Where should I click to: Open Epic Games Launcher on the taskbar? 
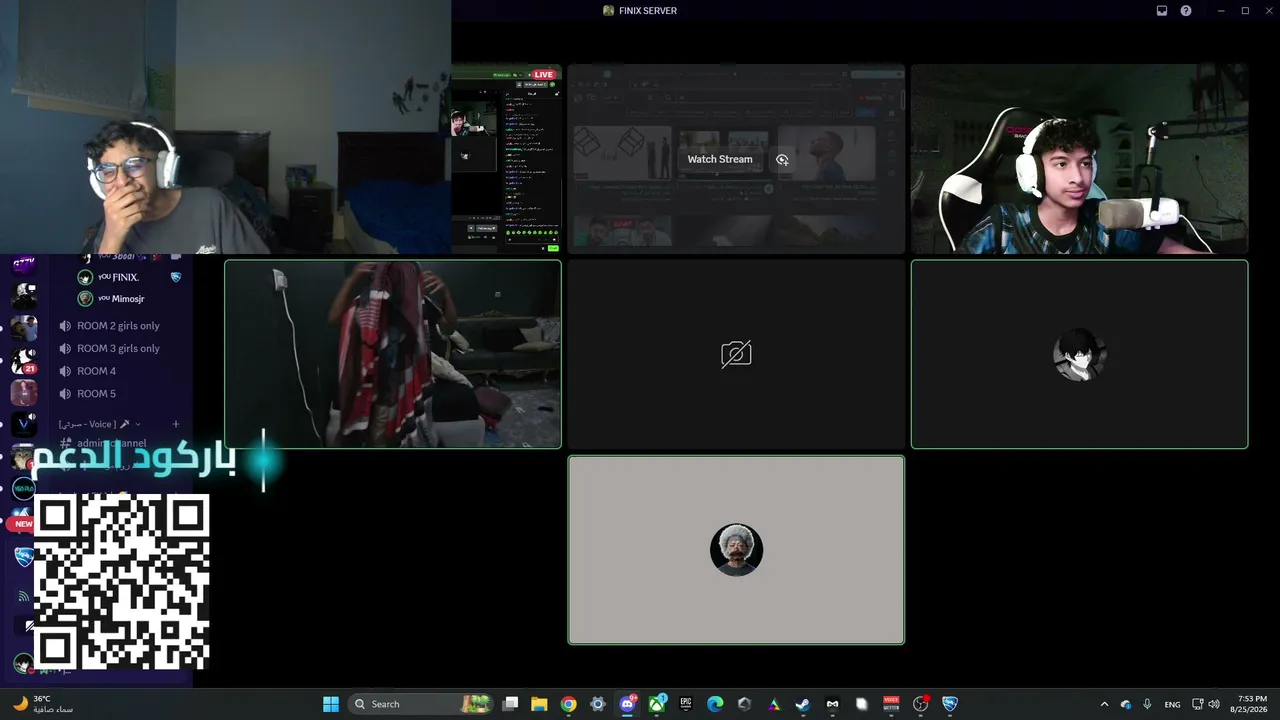[686, 704]
